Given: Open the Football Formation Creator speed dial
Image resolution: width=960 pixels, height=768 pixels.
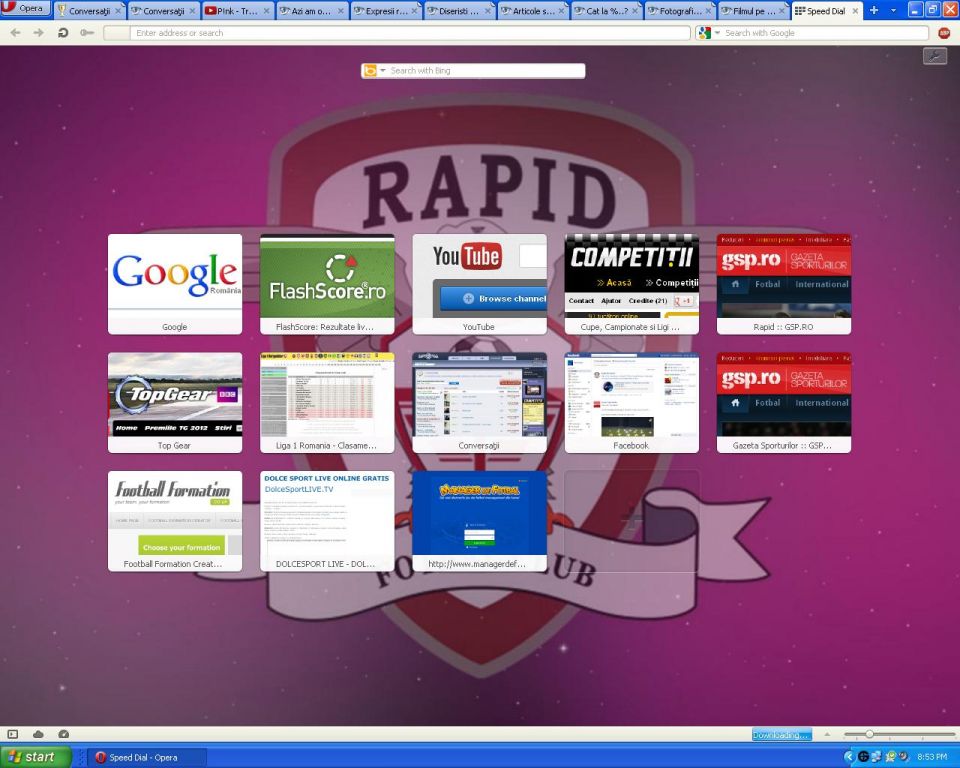Looking at the screenshot, I should point(175,521).
